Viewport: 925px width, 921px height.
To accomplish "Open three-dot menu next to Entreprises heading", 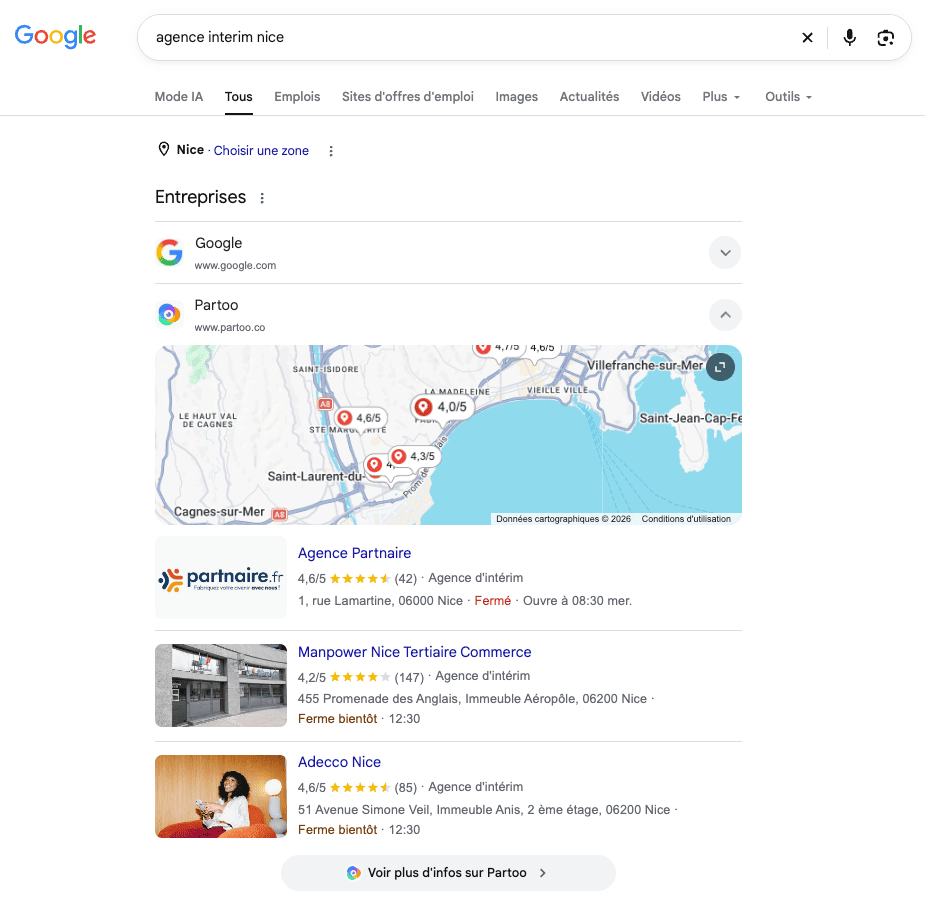I will coord(262,198).
